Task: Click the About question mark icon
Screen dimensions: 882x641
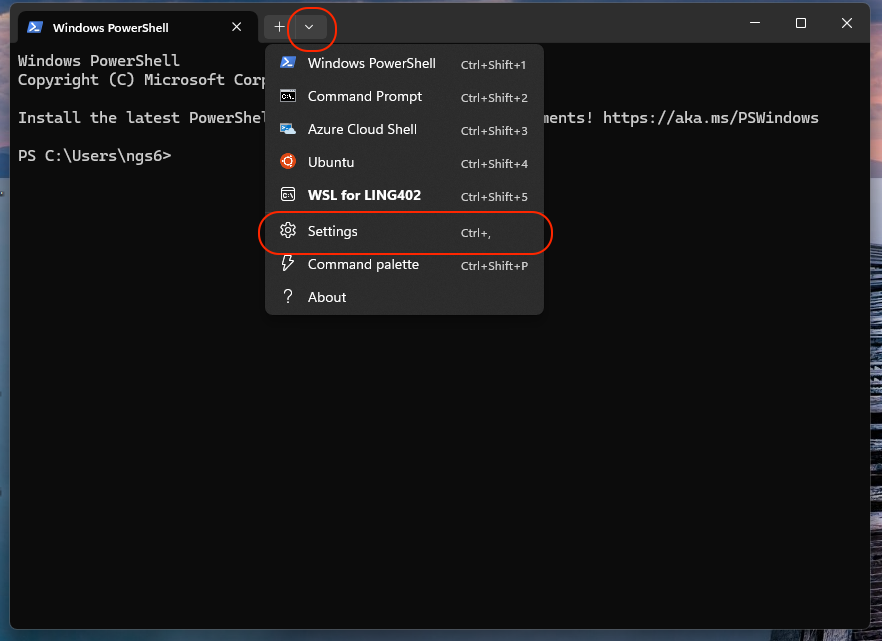Action: (288, 296)
